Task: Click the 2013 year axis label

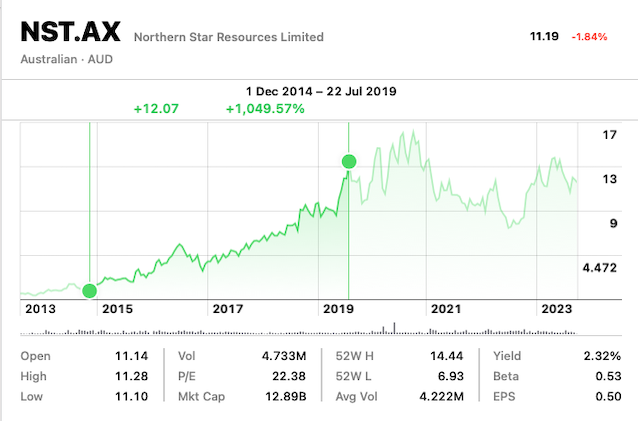Action: pos(40,309)
